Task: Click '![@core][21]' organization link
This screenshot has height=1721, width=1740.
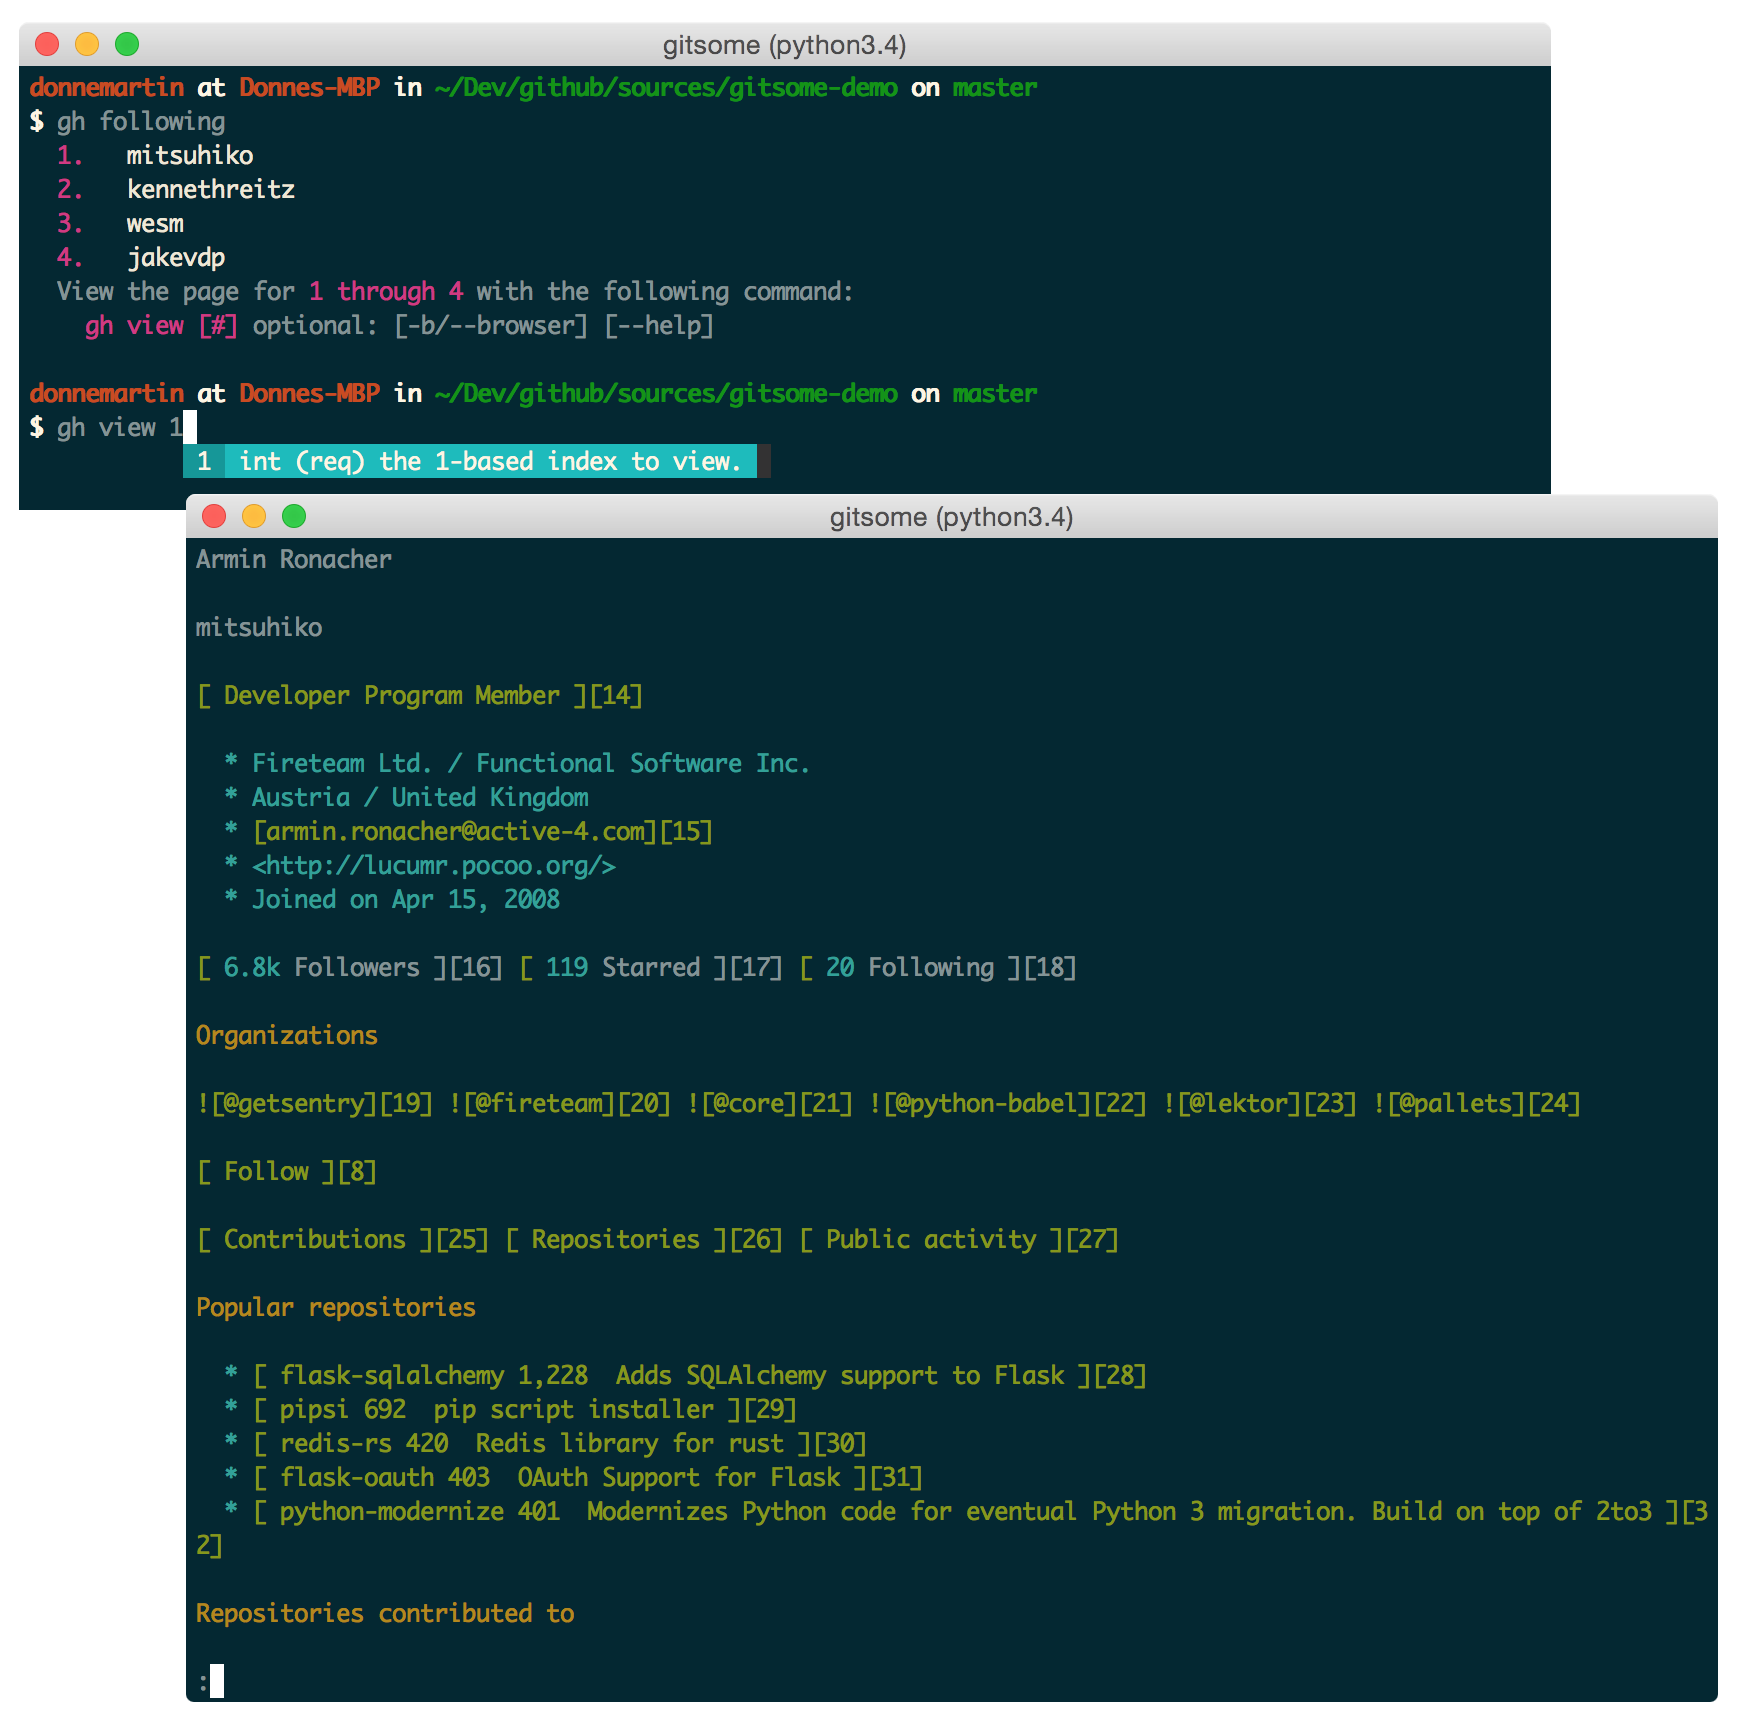Action: [x=770, y=1103]
